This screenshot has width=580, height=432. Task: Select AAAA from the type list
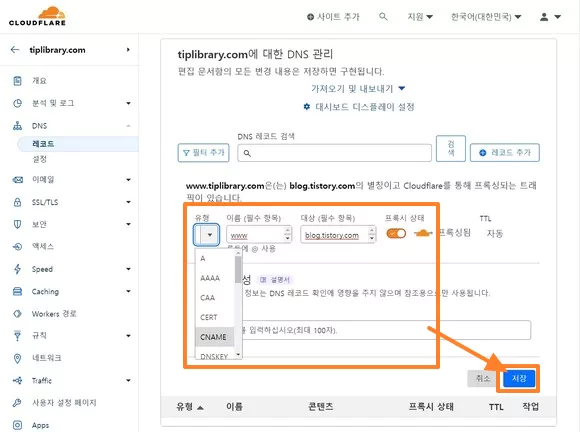(x=215, y=278)
